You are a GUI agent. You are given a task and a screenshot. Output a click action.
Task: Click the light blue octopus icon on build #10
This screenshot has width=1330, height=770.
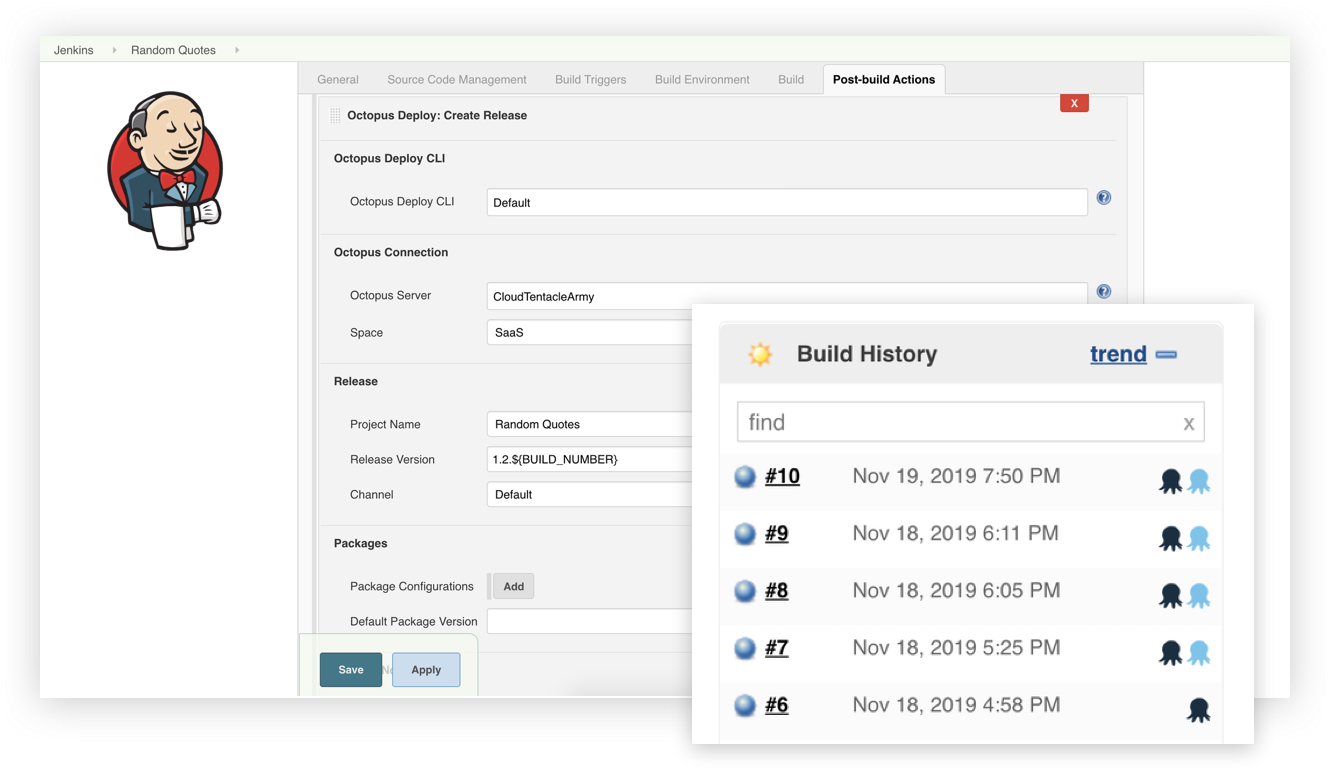[1199, 481]
